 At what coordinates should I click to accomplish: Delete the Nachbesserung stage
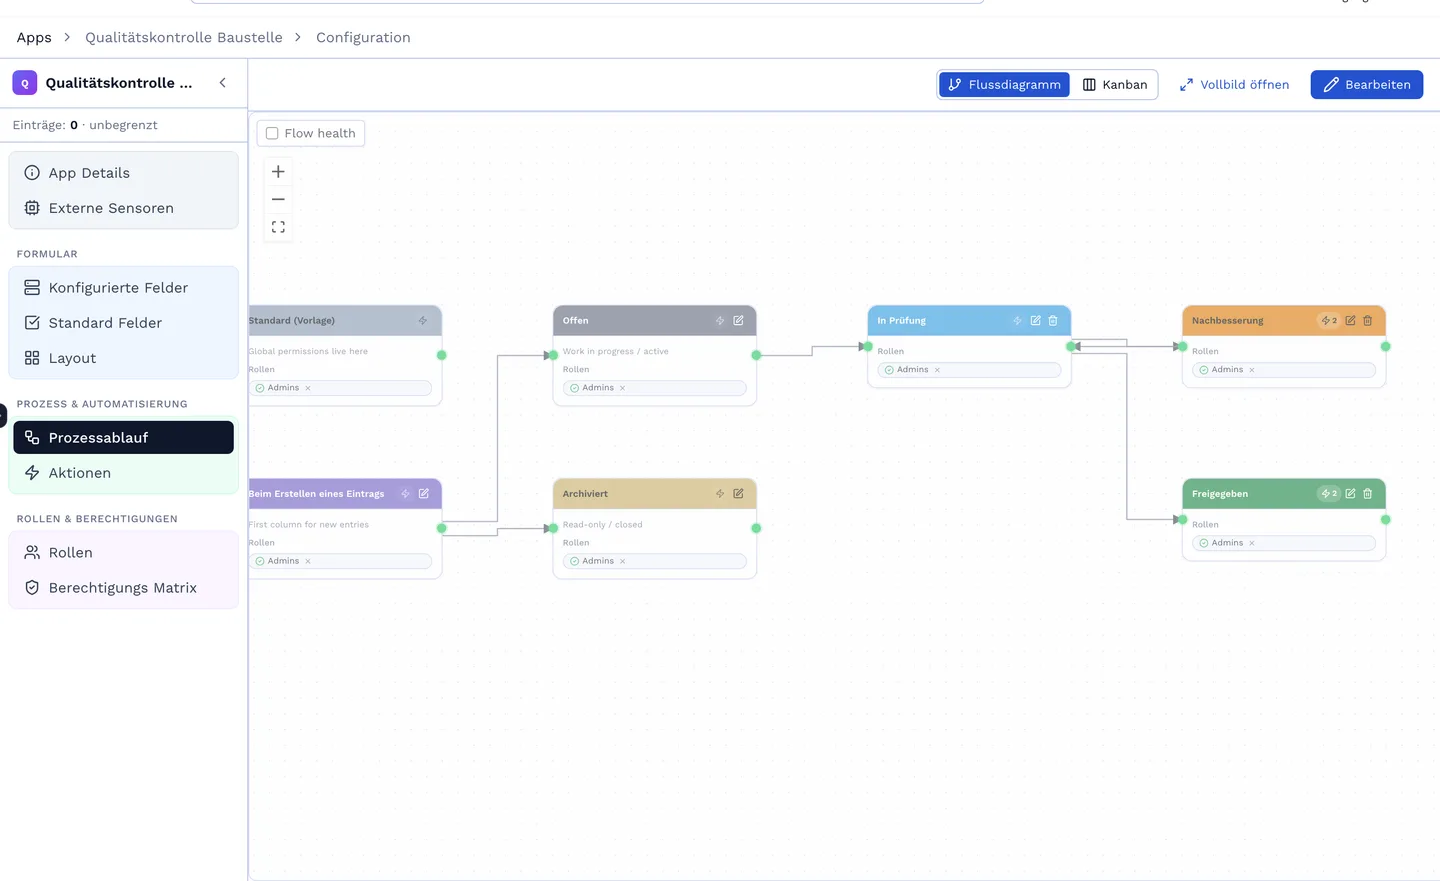pos(1368,321)
